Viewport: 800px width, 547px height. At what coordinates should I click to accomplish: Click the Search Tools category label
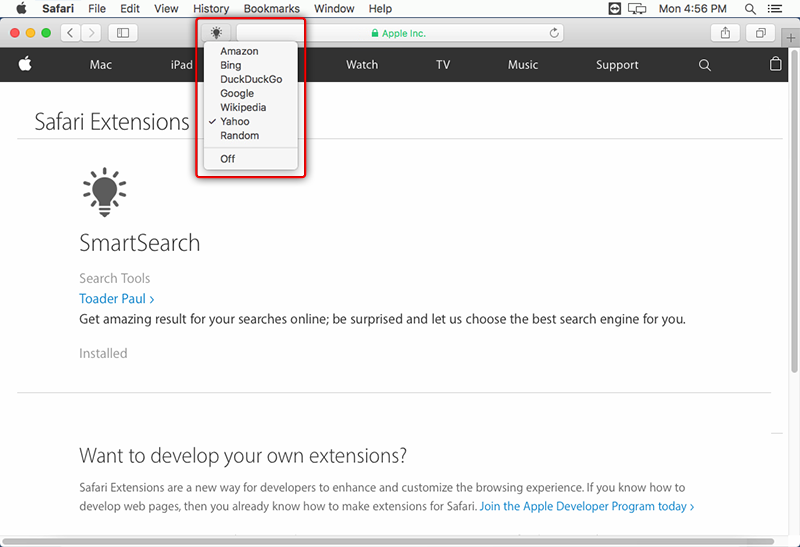click(x=115, y=278)
